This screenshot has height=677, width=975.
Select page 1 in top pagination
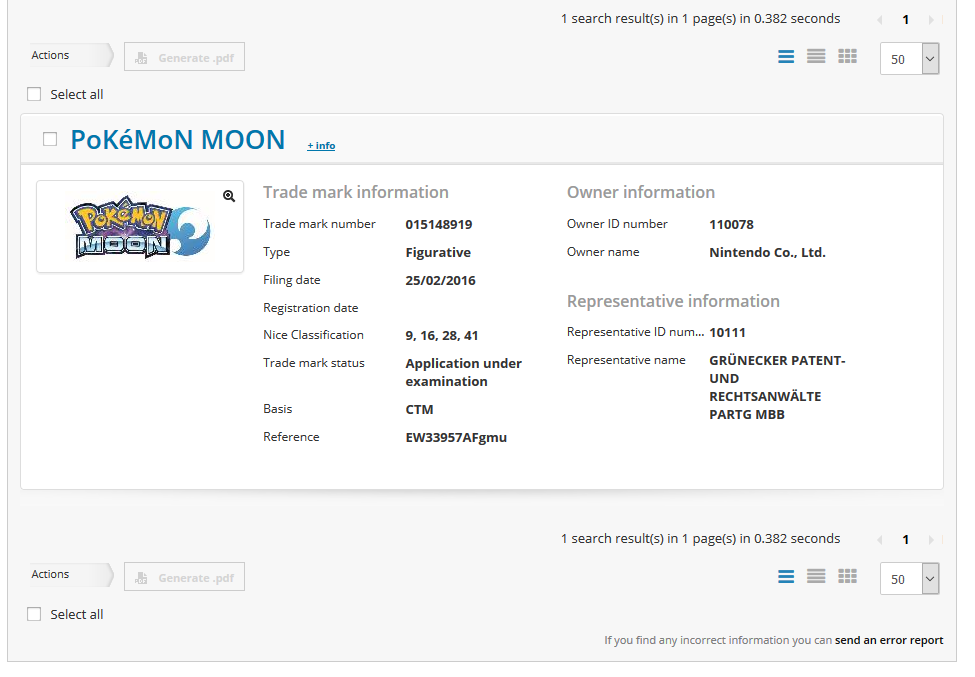[x=905, y=20]
